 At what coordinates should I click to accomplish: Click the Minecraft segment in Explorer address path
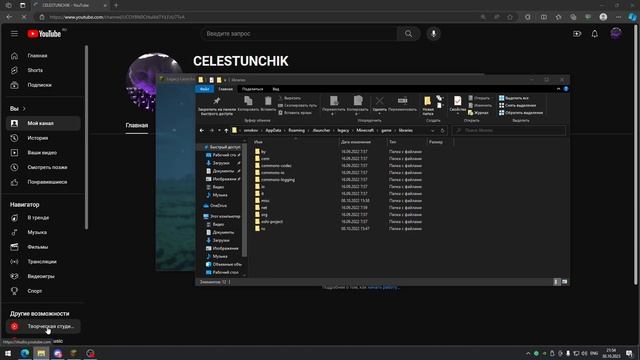coord(365,131)
